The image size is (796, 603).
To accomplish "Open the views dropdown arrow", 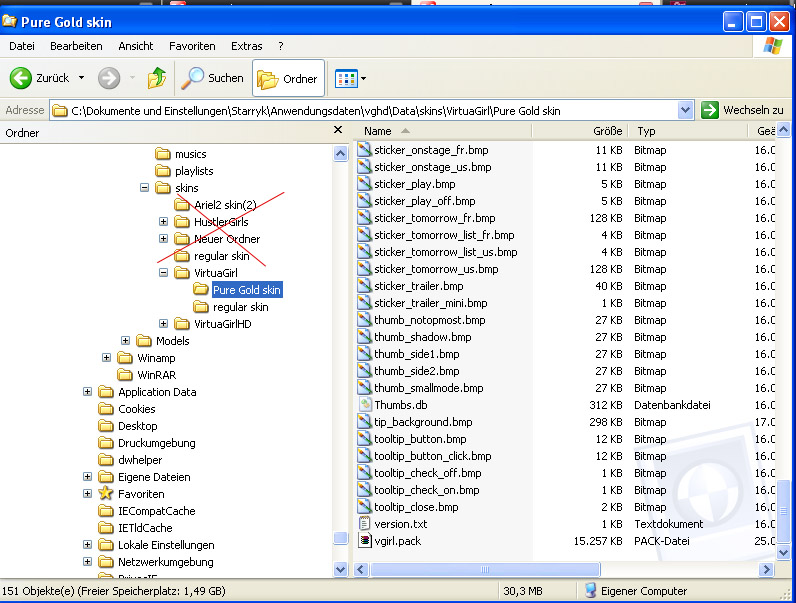I will coord(363,79).
